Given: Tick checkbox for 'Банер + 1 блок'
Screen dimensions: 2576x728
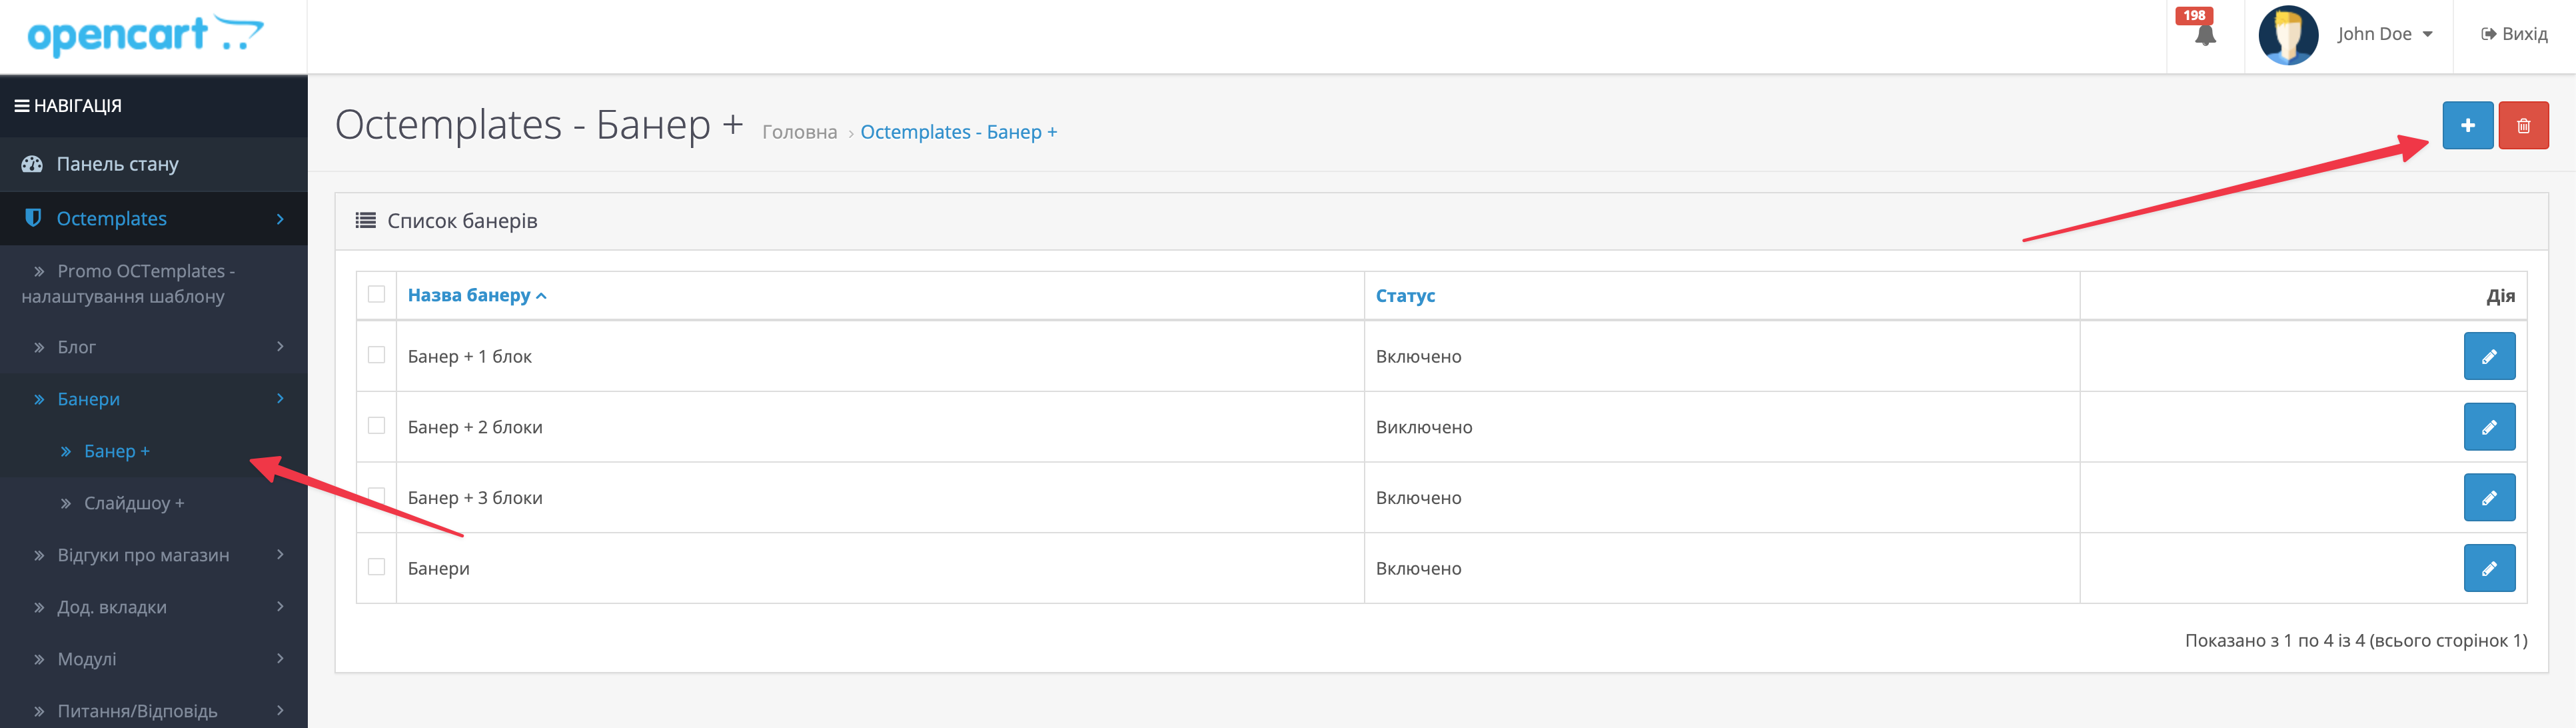Looking at the screenshot, I should click(x=376, y=355).
